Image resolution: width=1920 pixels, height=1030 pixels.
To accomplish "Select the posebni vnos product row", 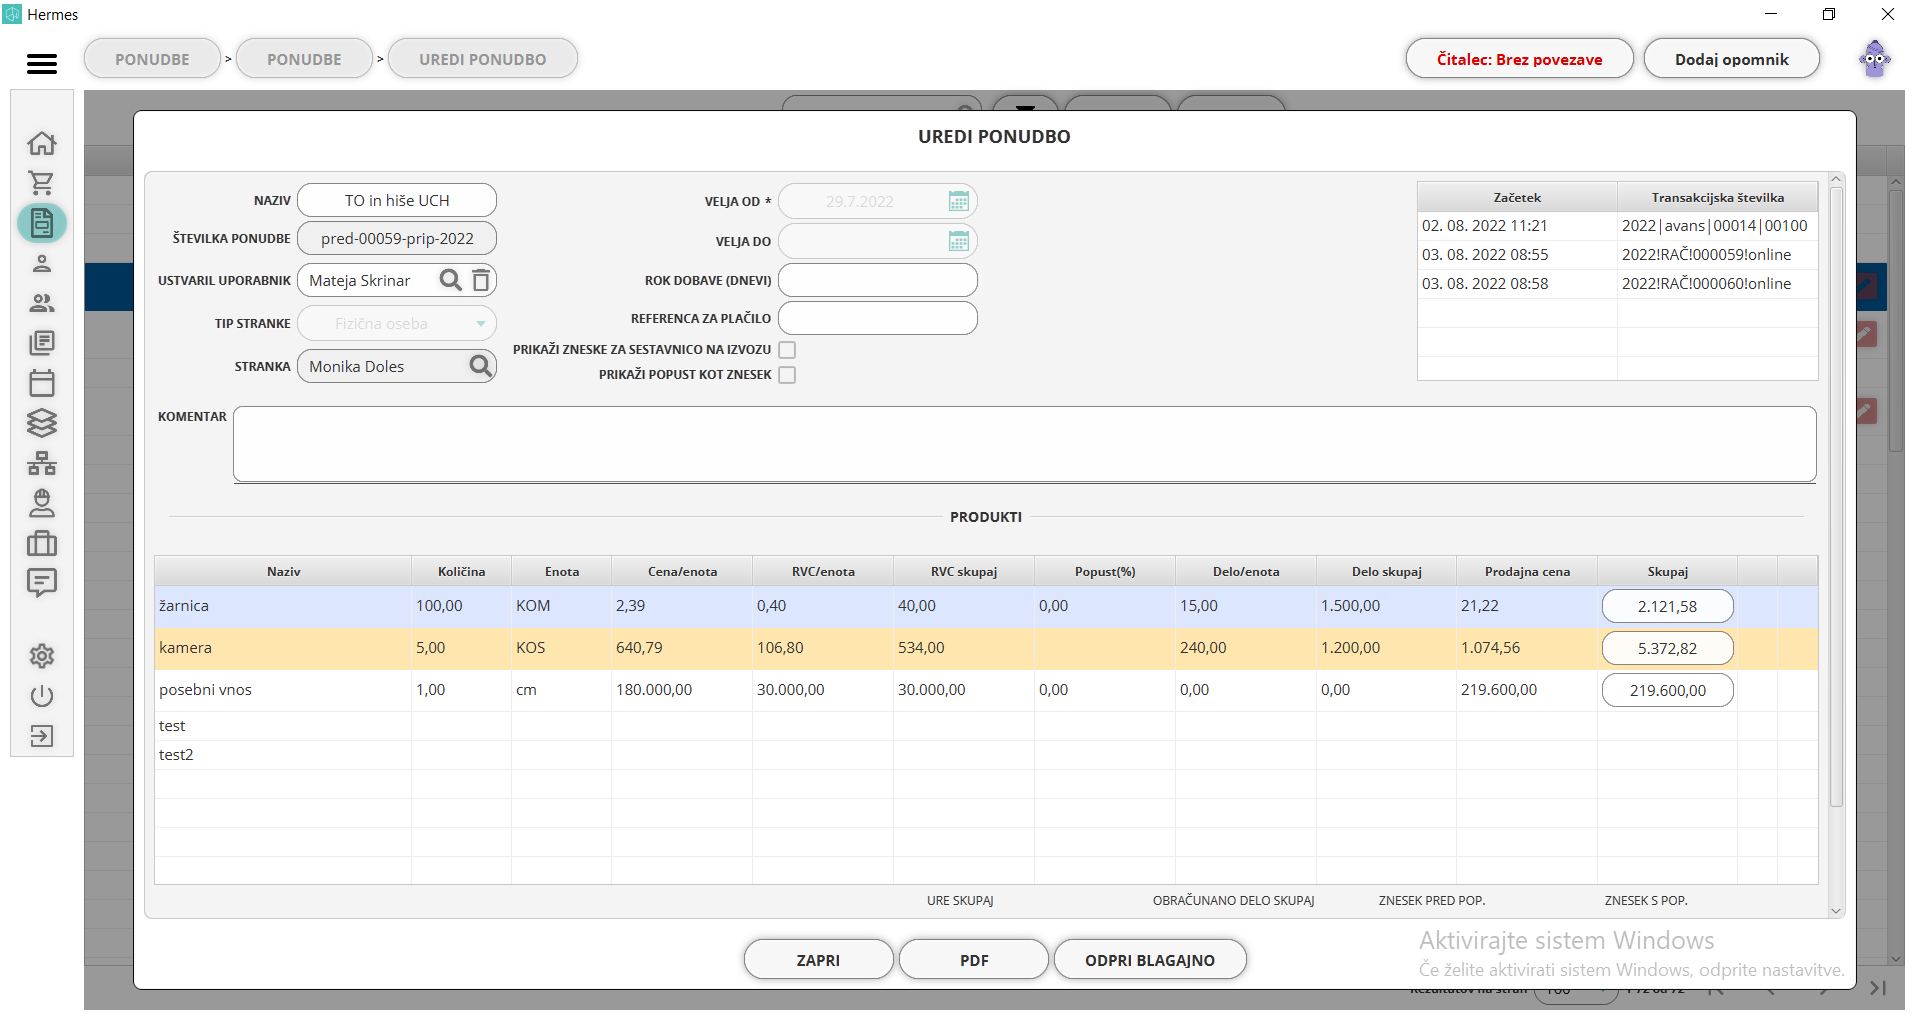I will (986, 690).
